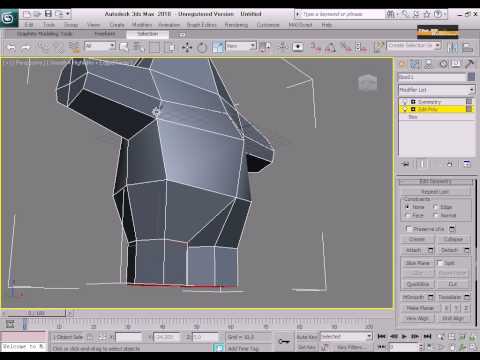
Task: Collapse the Edit Geometry rollout
Action: [436, 181]
